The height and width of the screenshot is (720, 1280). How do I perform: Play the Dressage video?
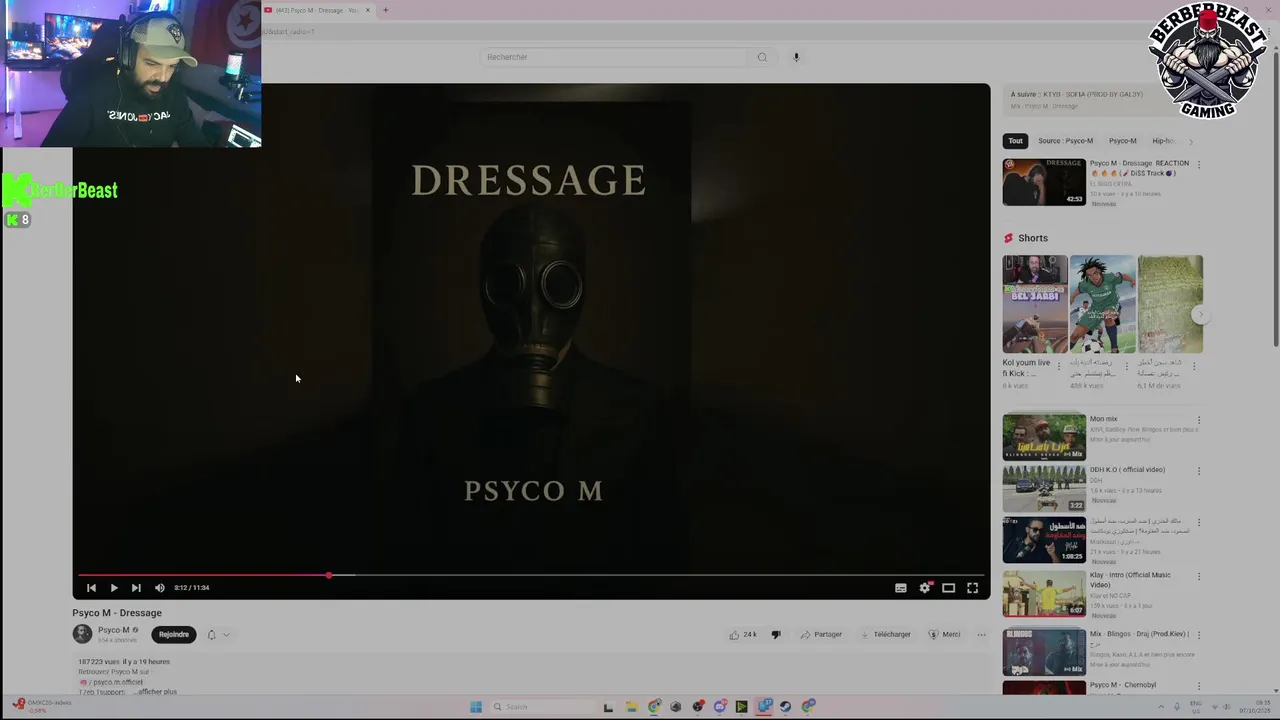pyautogui.click(x=113, y=588)
